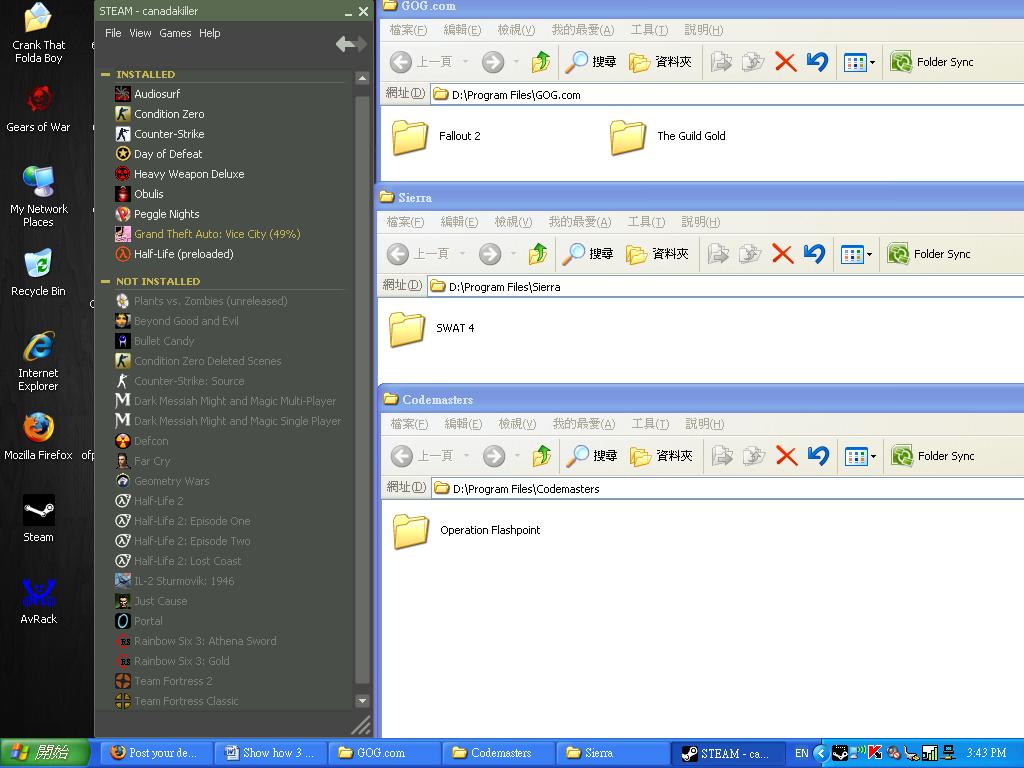Collapse the INSTALLED games section
Image resolution: width=1024 pixels, height=768 pixels.
coord(105,74)
